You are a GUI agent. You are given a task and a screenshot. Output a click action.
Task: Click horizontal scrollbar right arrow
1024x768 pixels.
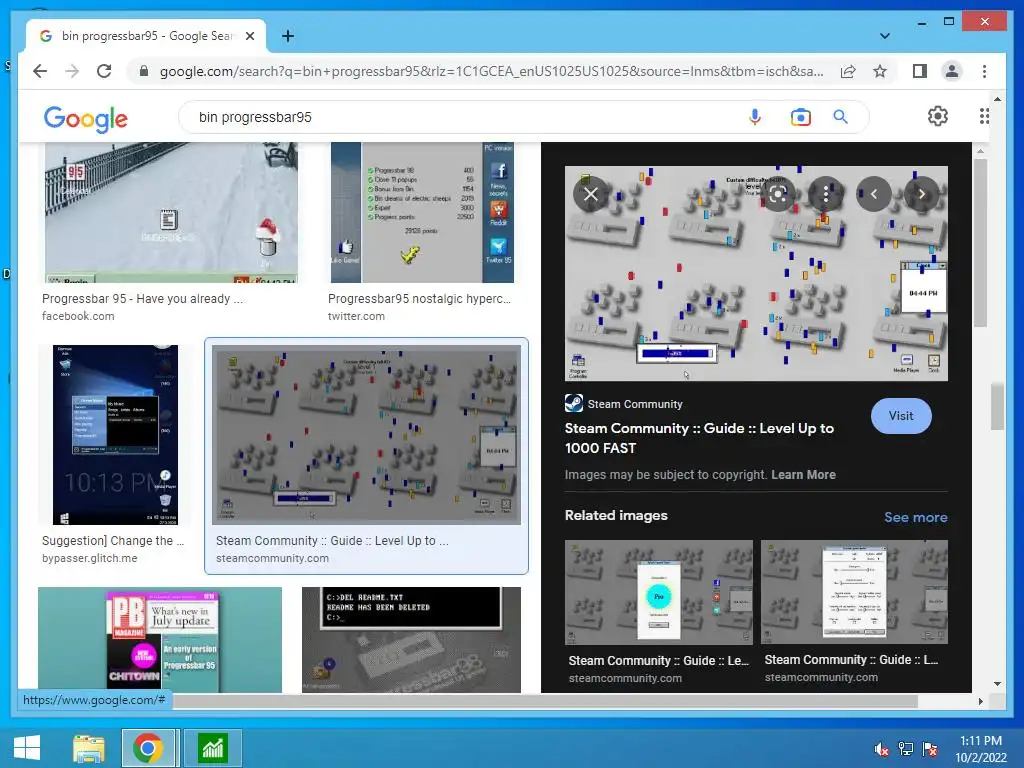tap(980, 701)
